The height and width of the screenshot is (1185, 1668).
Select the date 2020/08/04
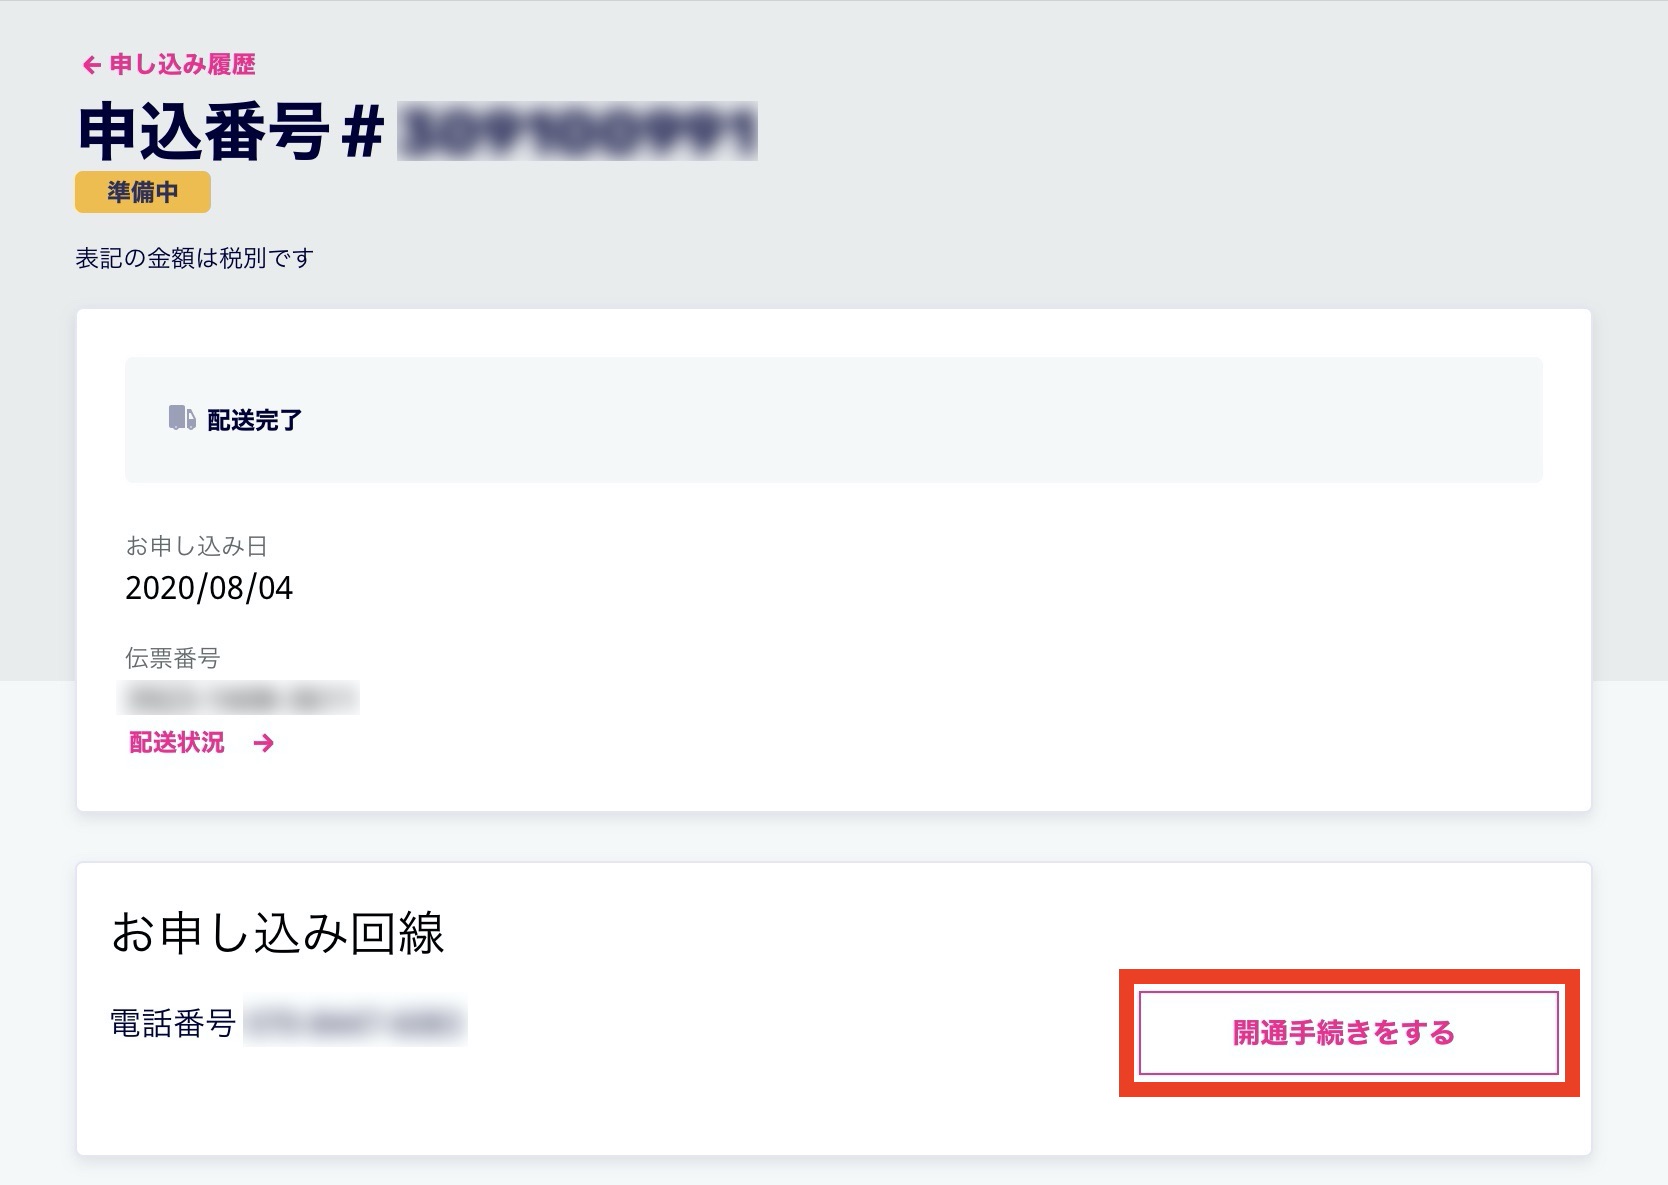[209, 587]
